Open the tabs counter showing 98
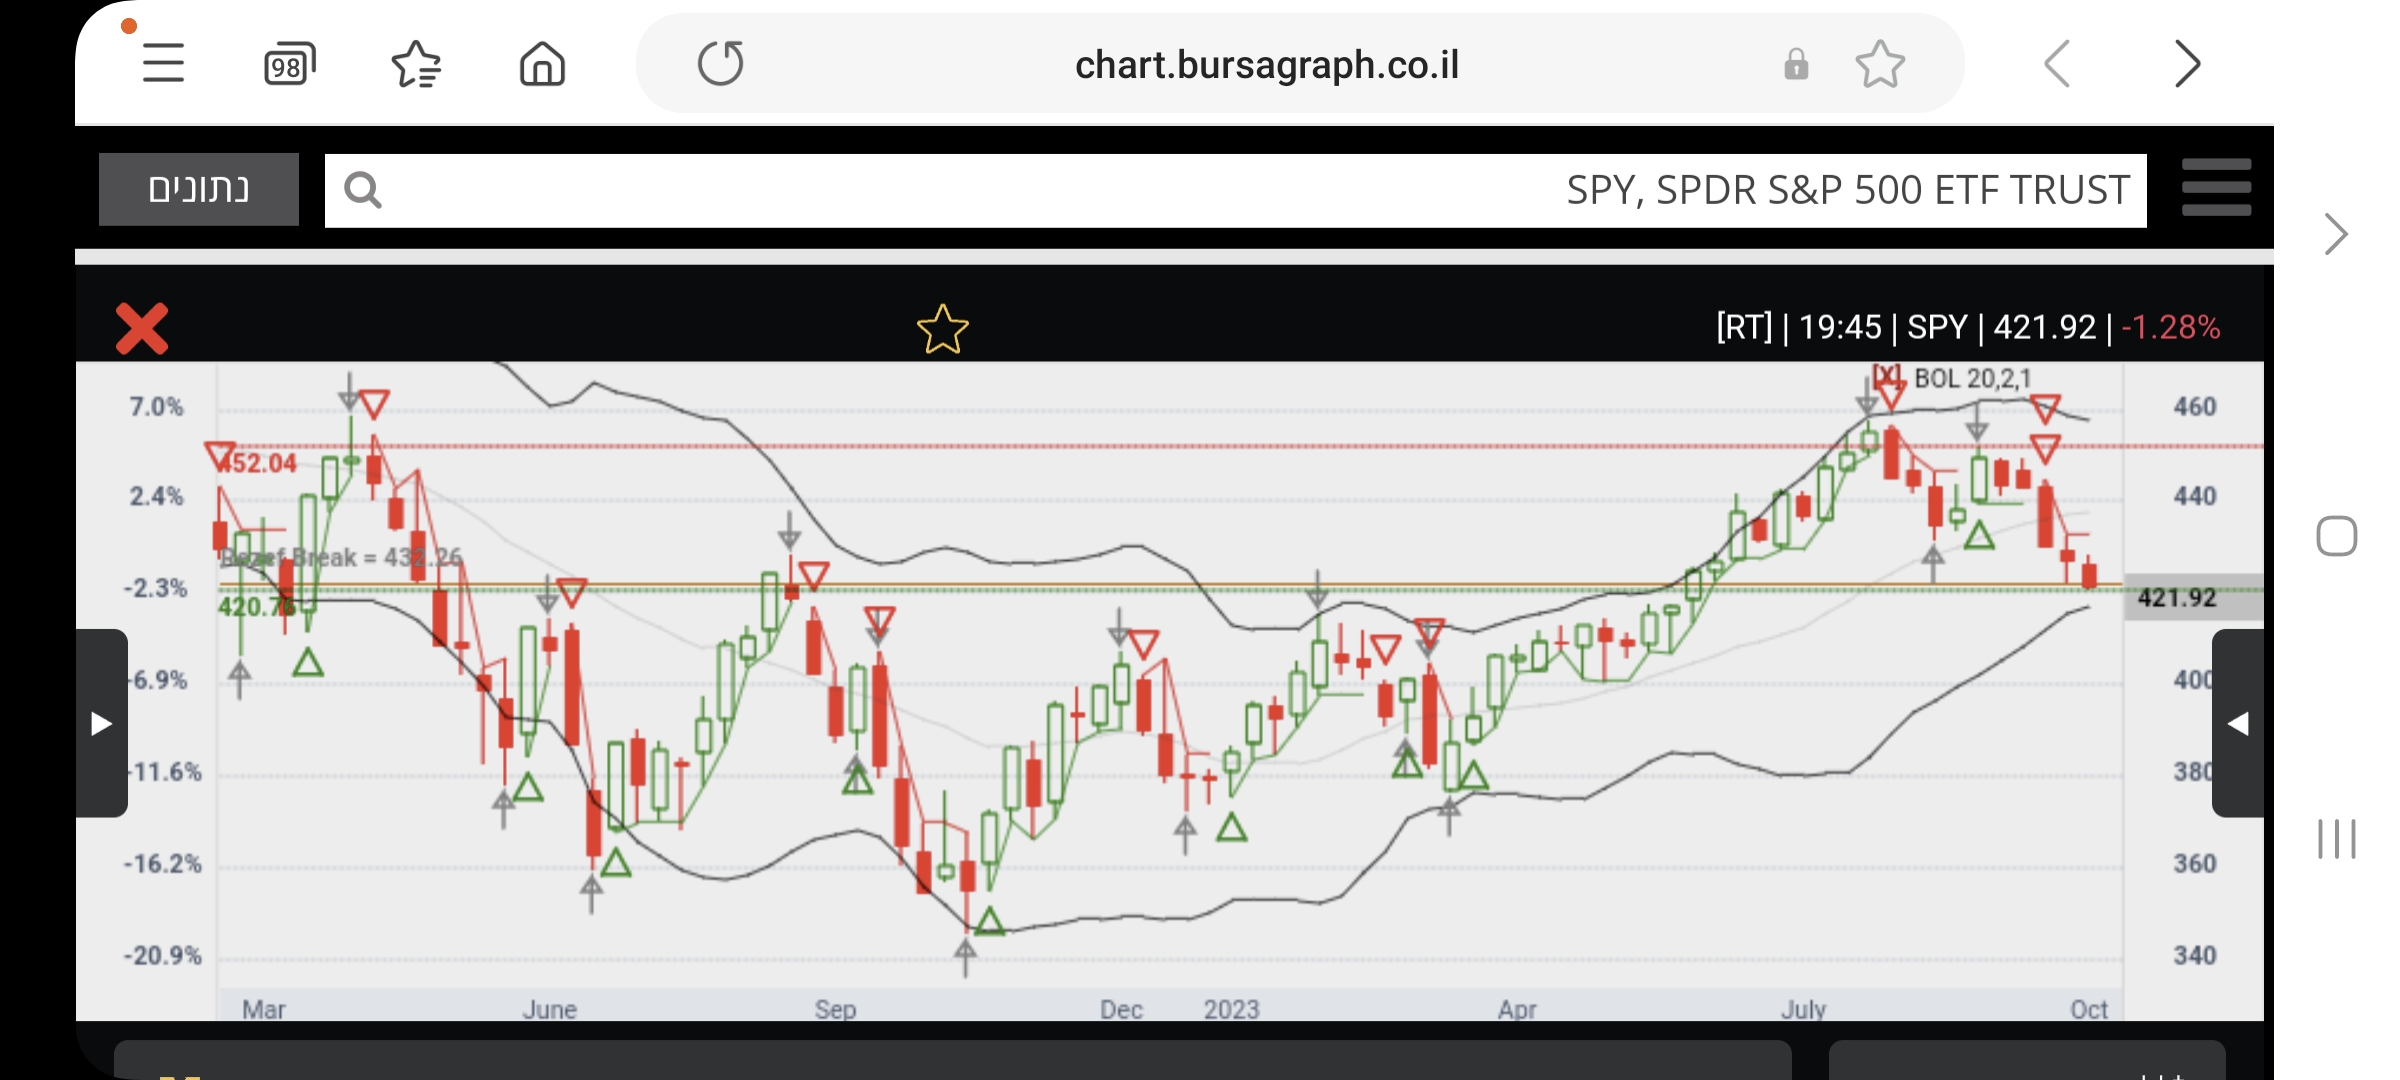 click(x=289, y=65)
